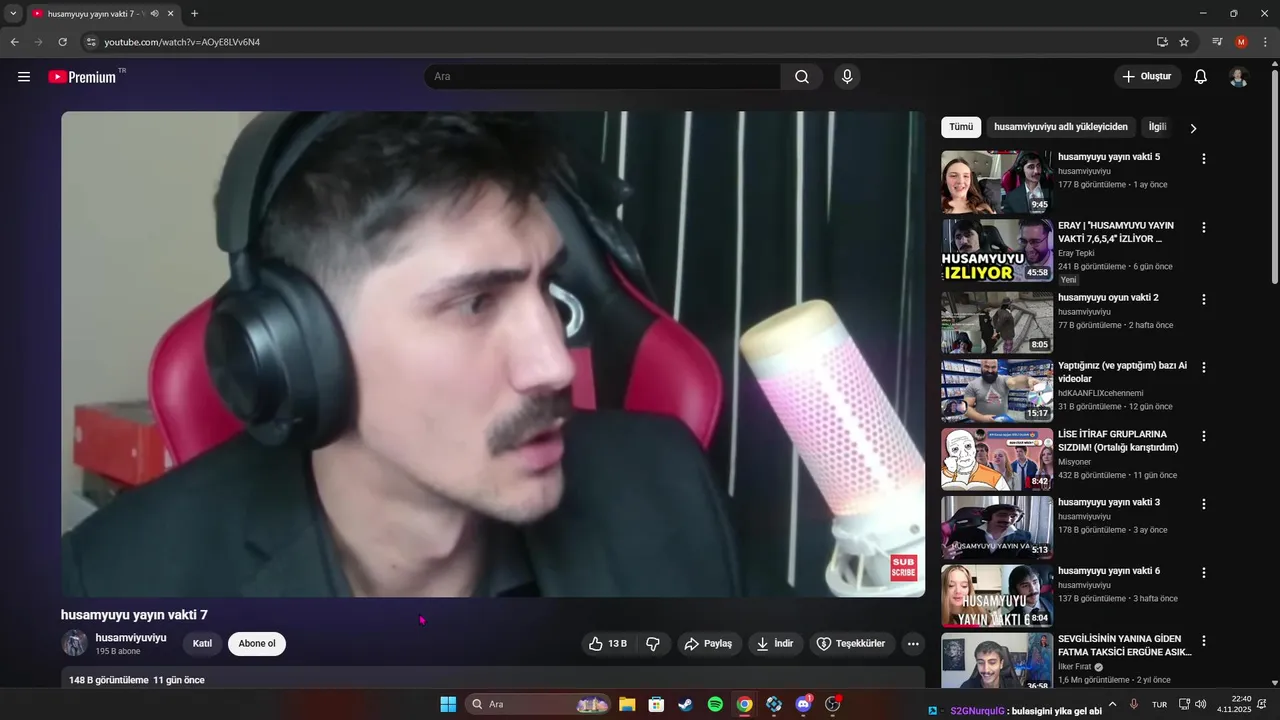Open husamyuyu yayın vakti 5 thumbnail
Viewport: 1280px width, 720px height.
coord(997,182)
